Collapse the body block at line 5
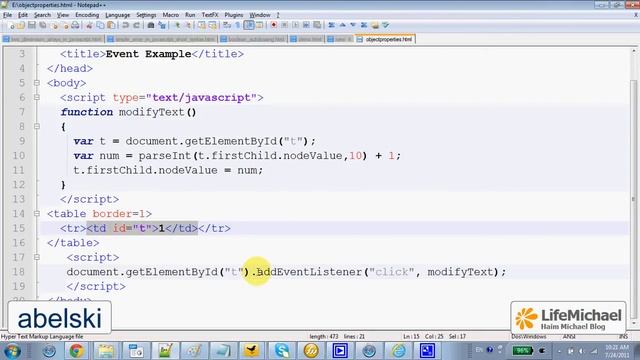 (x=37, y=83)
